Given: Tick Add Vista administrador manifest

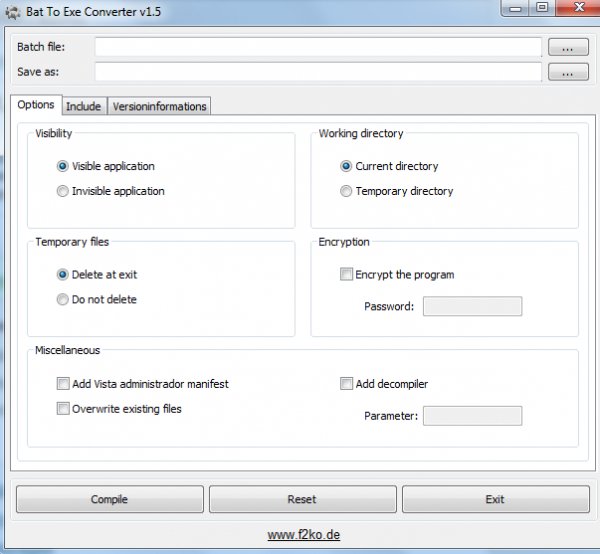Looking at the screenshot, I should click(63, 383).
